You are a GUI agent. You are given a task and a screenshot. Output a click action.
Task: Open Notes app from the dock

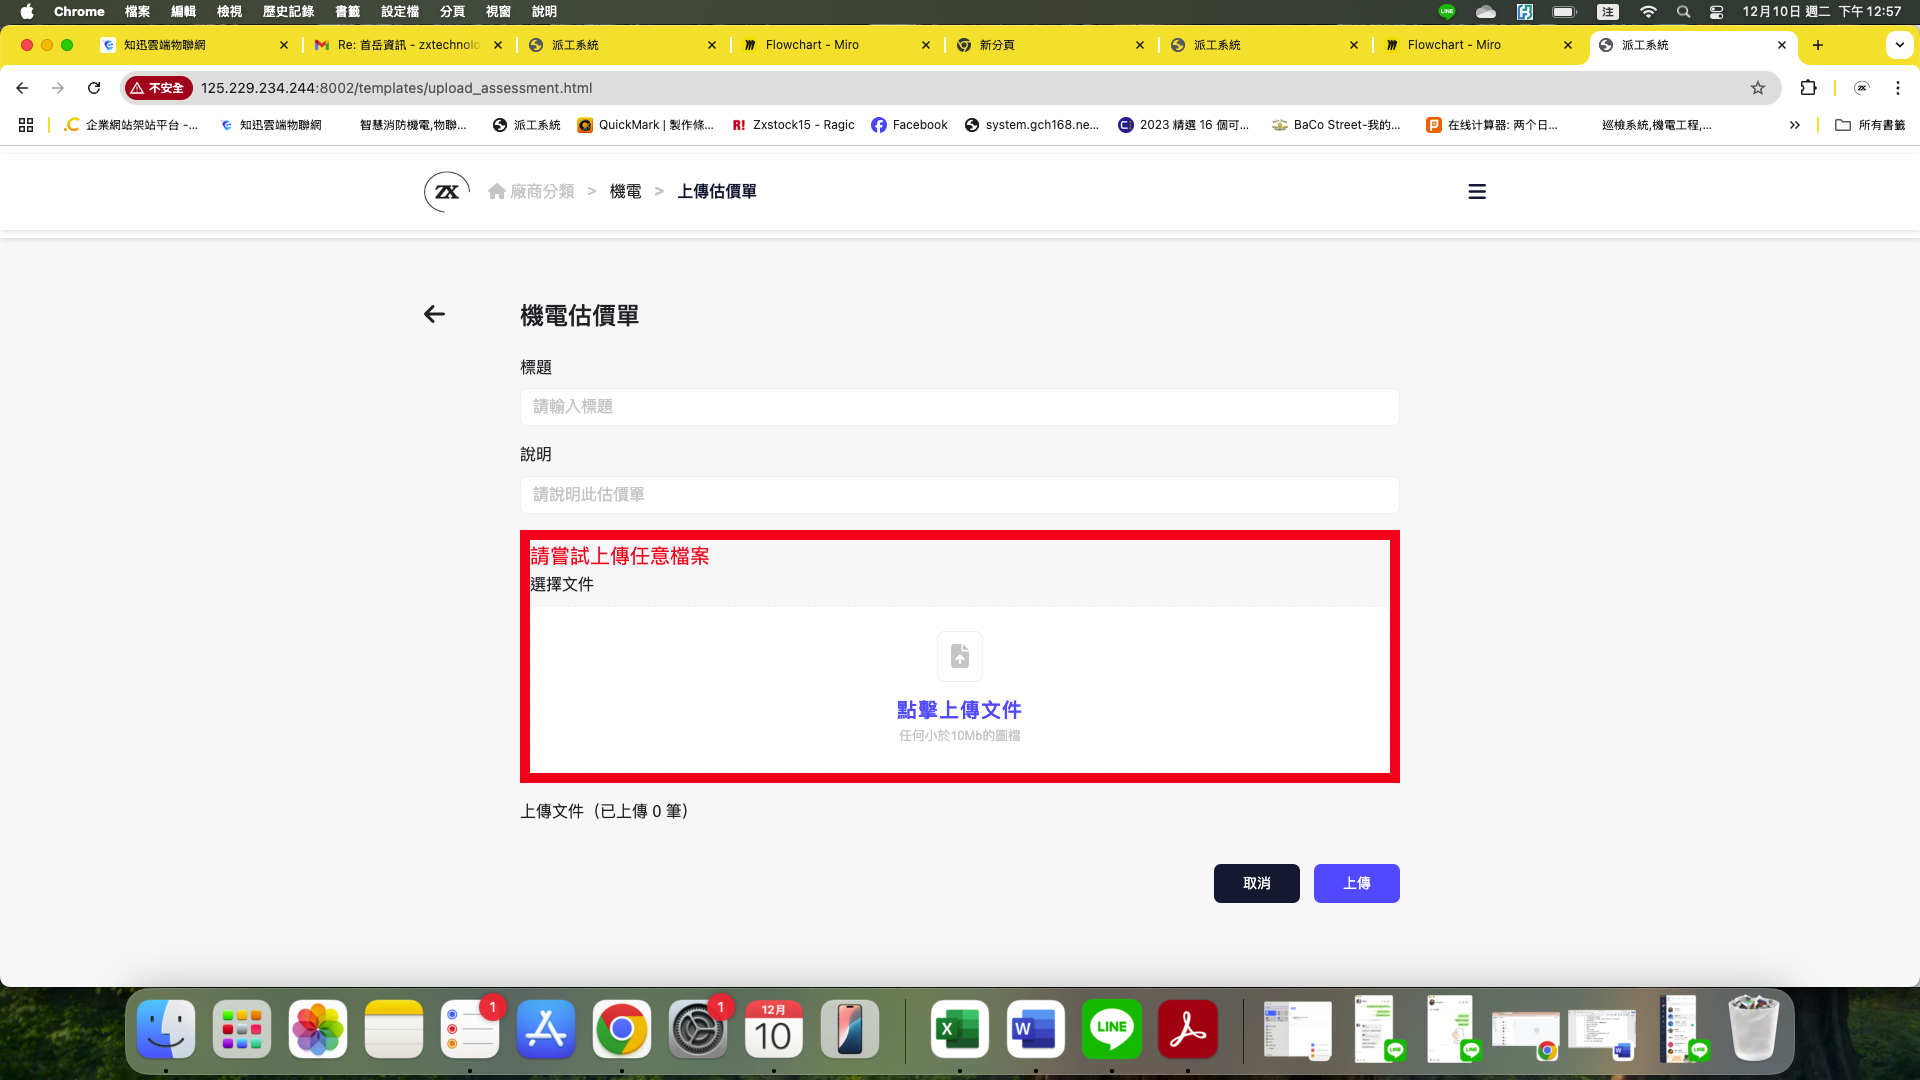pos(394,1029)
